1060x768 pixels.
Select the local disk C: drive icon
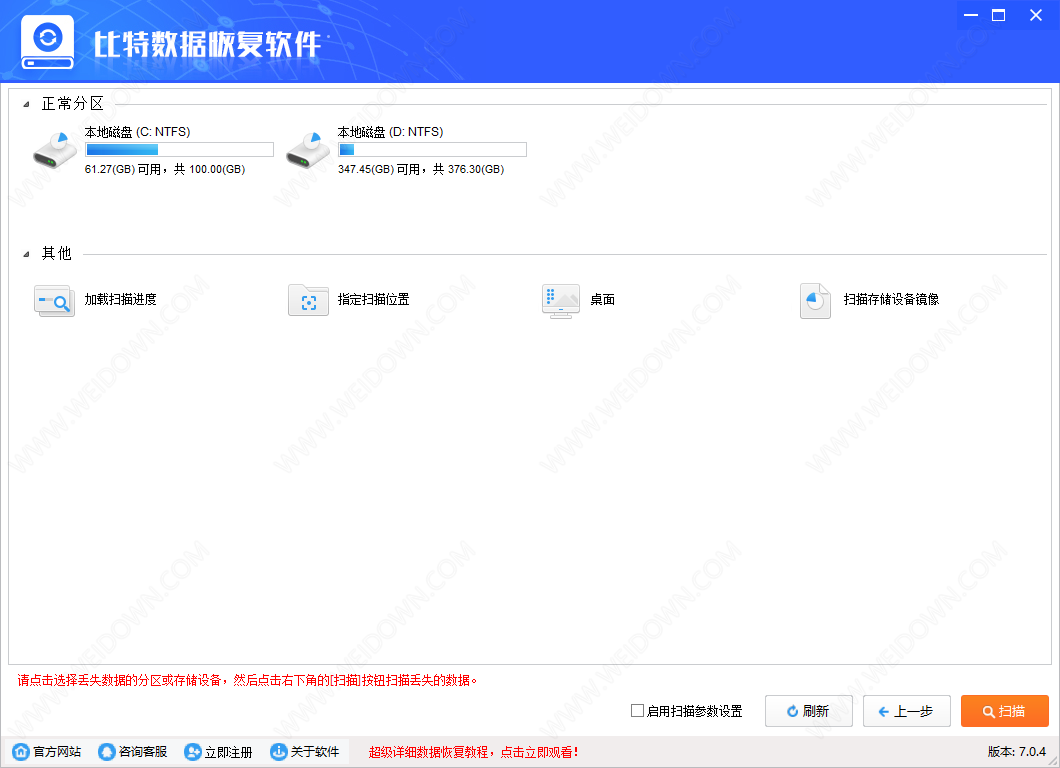click(x=55, y=149)
